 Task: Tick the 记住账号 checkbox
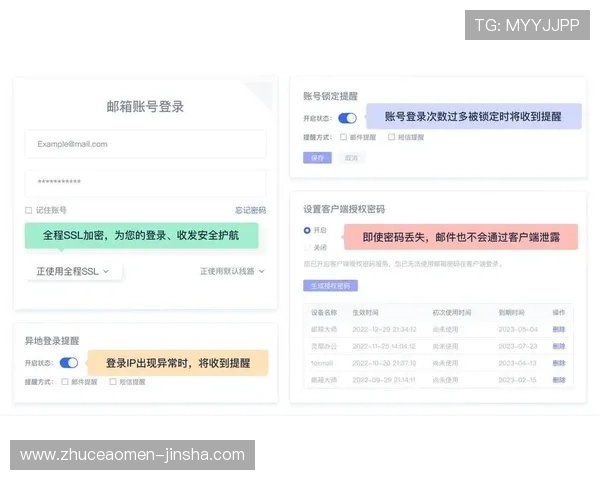pos(29,210)
